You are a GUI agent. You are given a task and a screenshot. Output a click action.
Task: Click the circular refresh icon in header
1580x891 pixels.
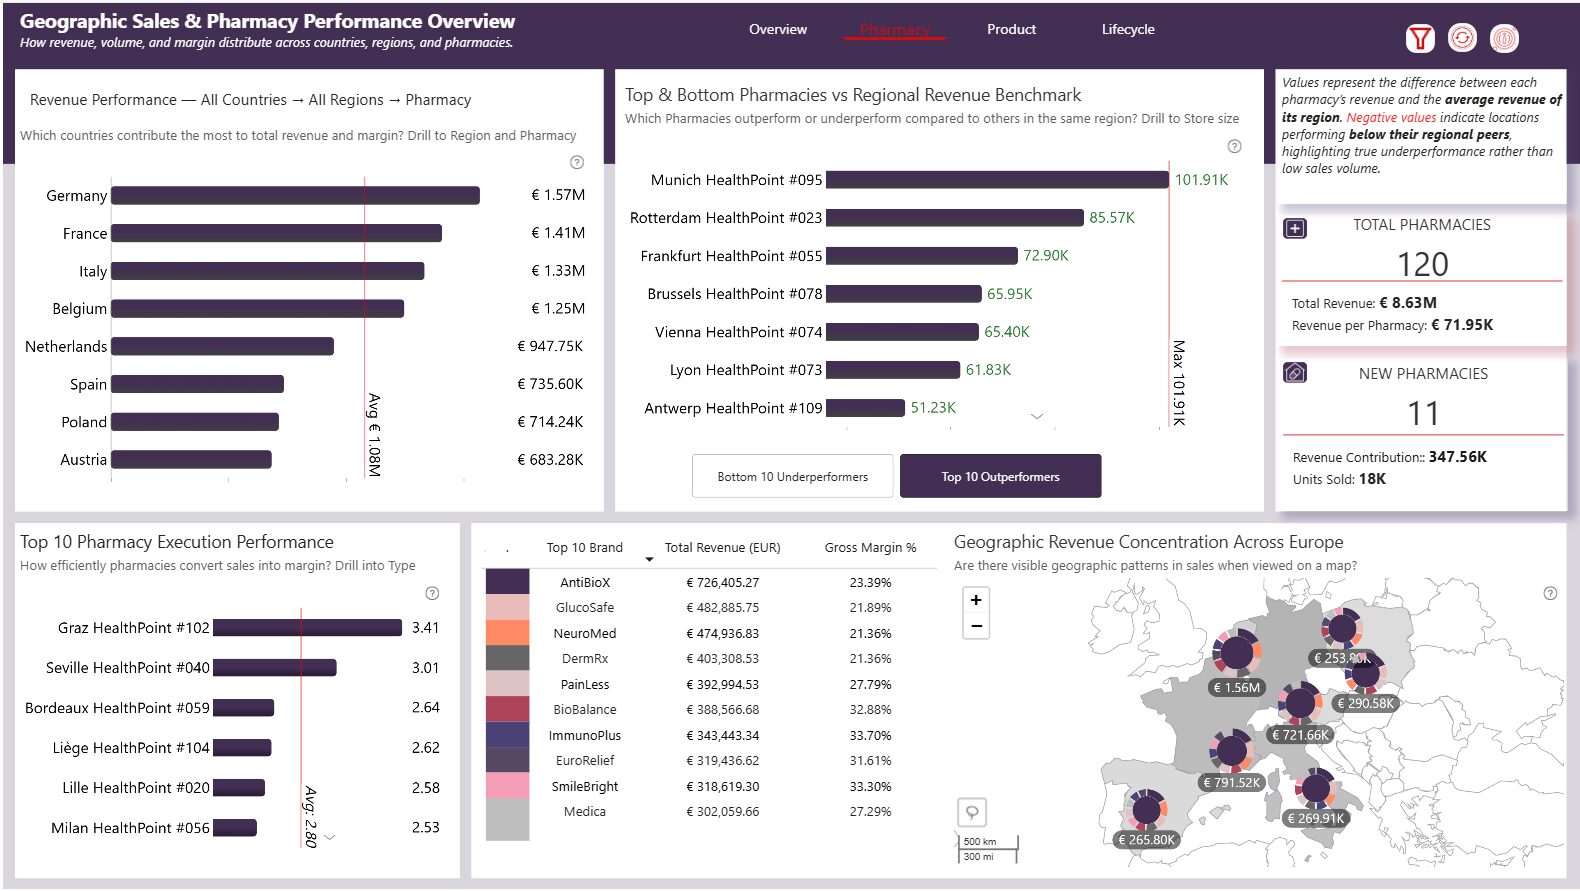pos(1462,38)
